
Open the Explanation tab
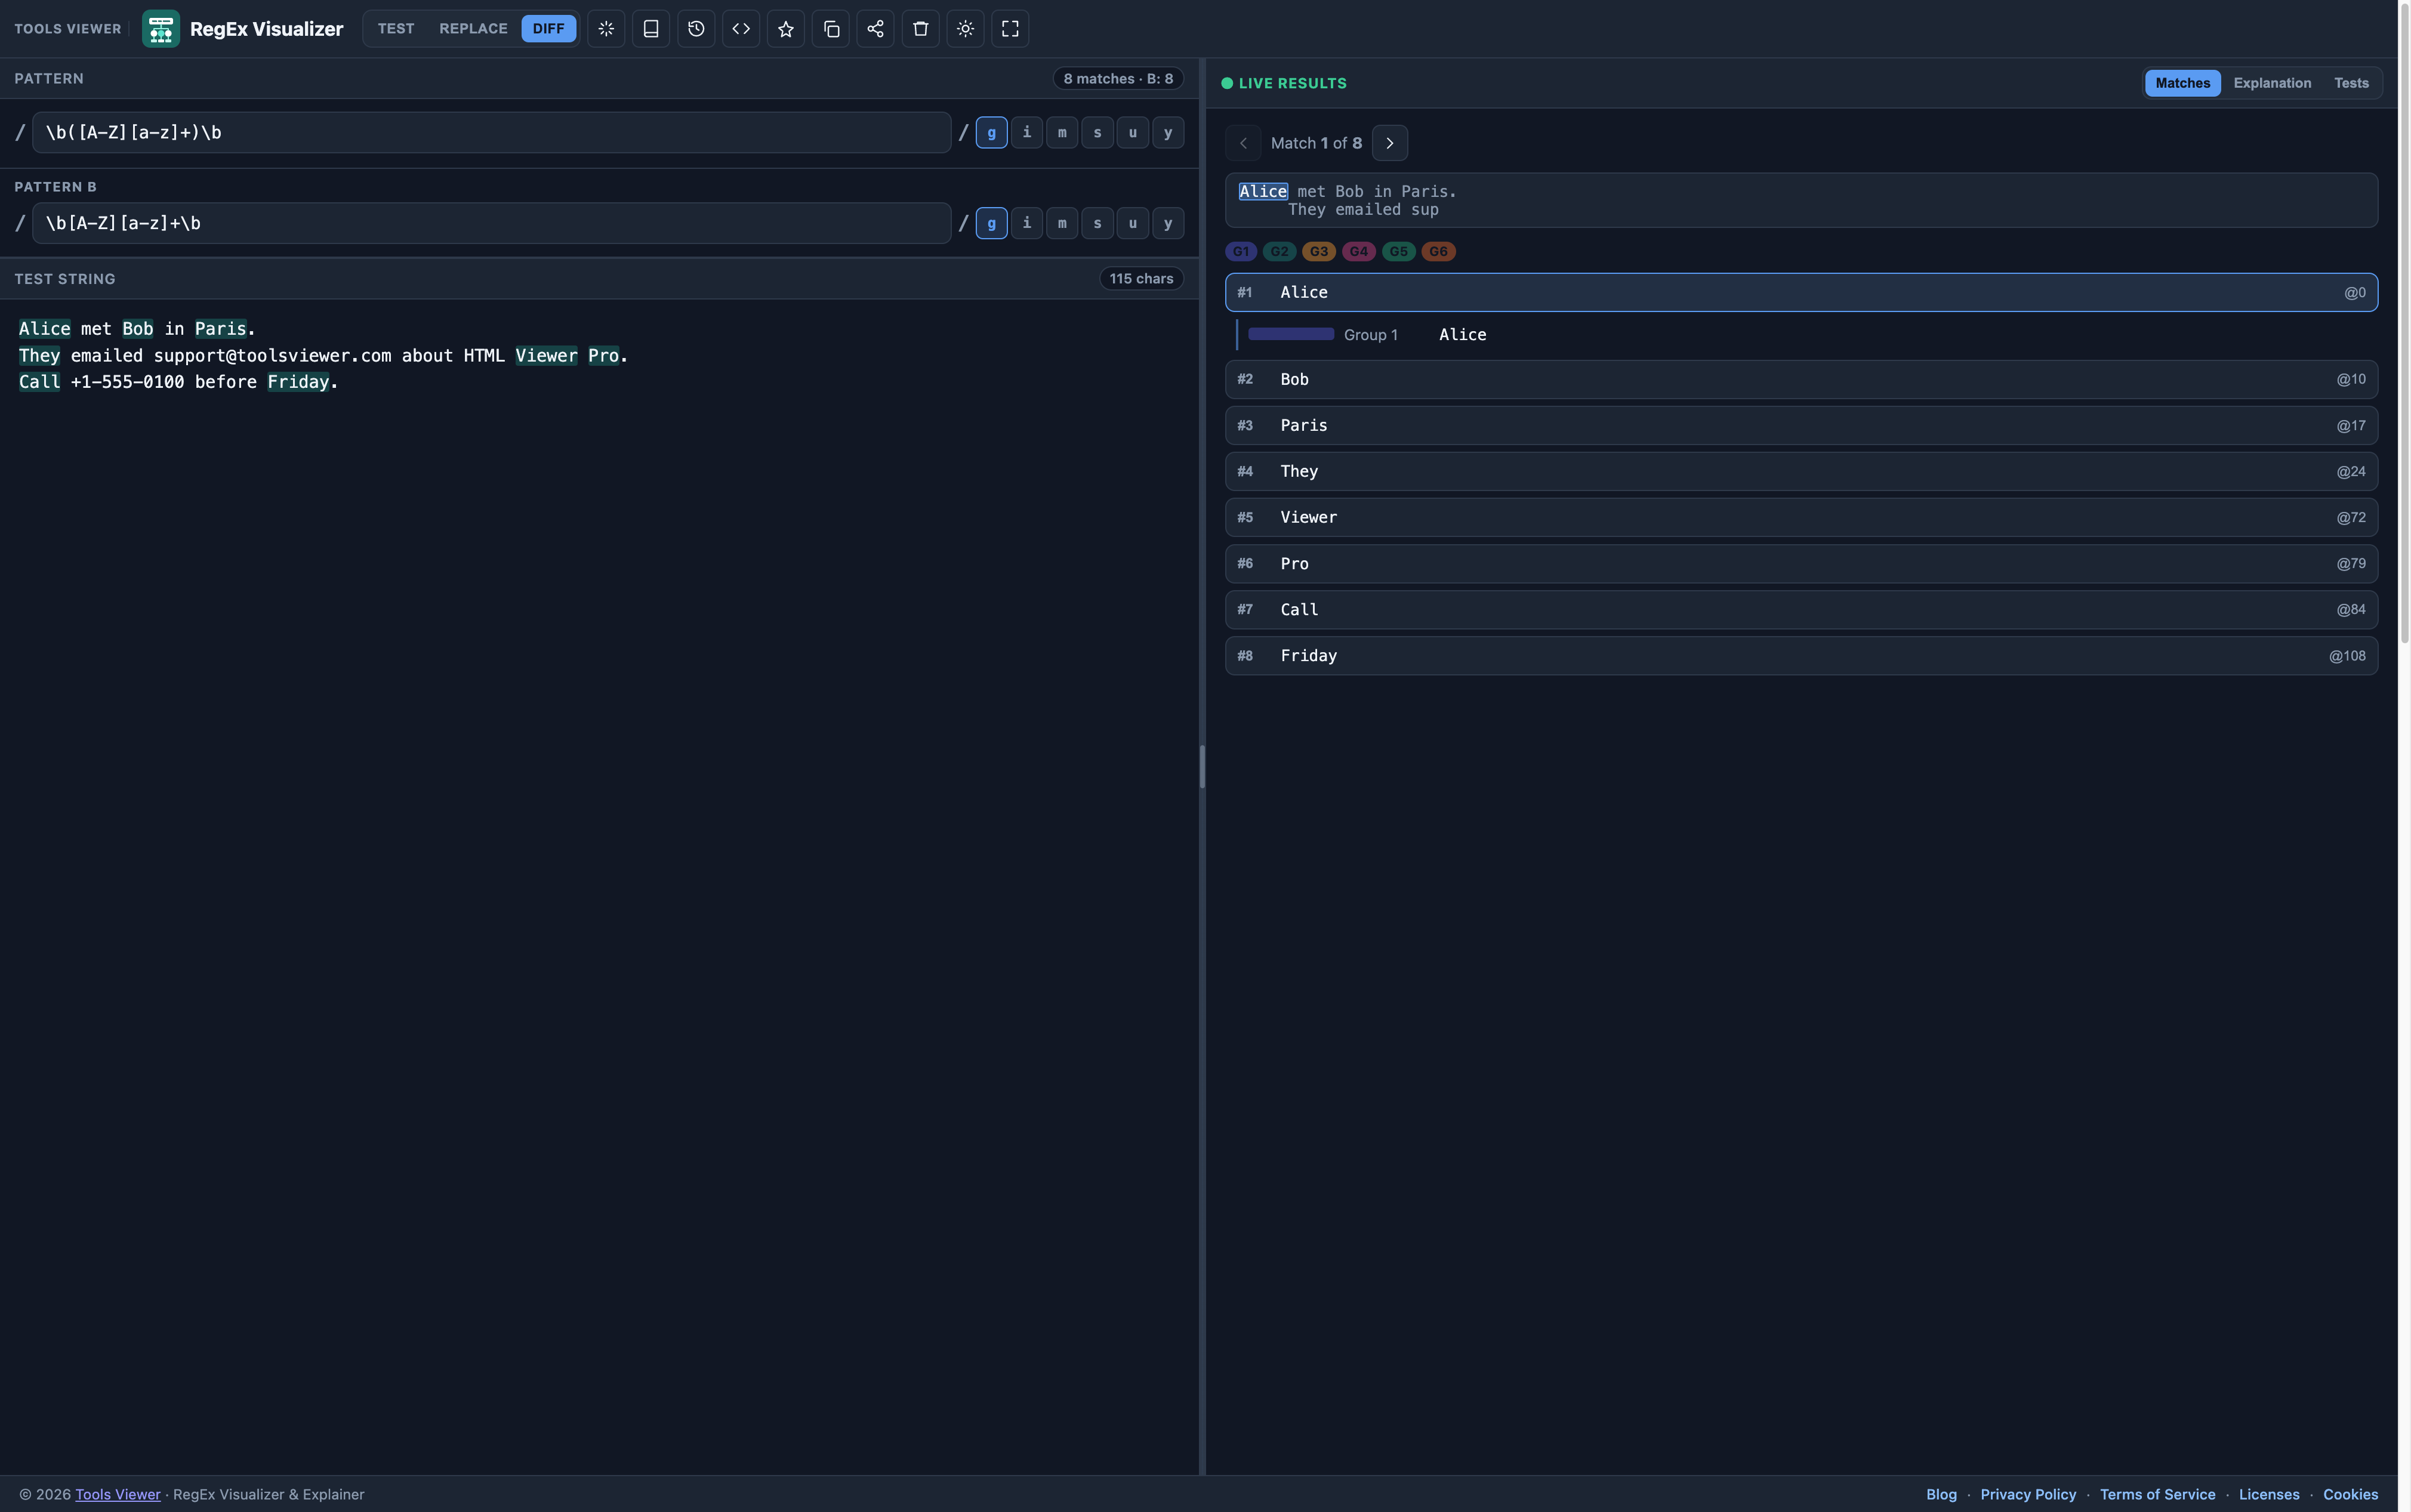2272,83
